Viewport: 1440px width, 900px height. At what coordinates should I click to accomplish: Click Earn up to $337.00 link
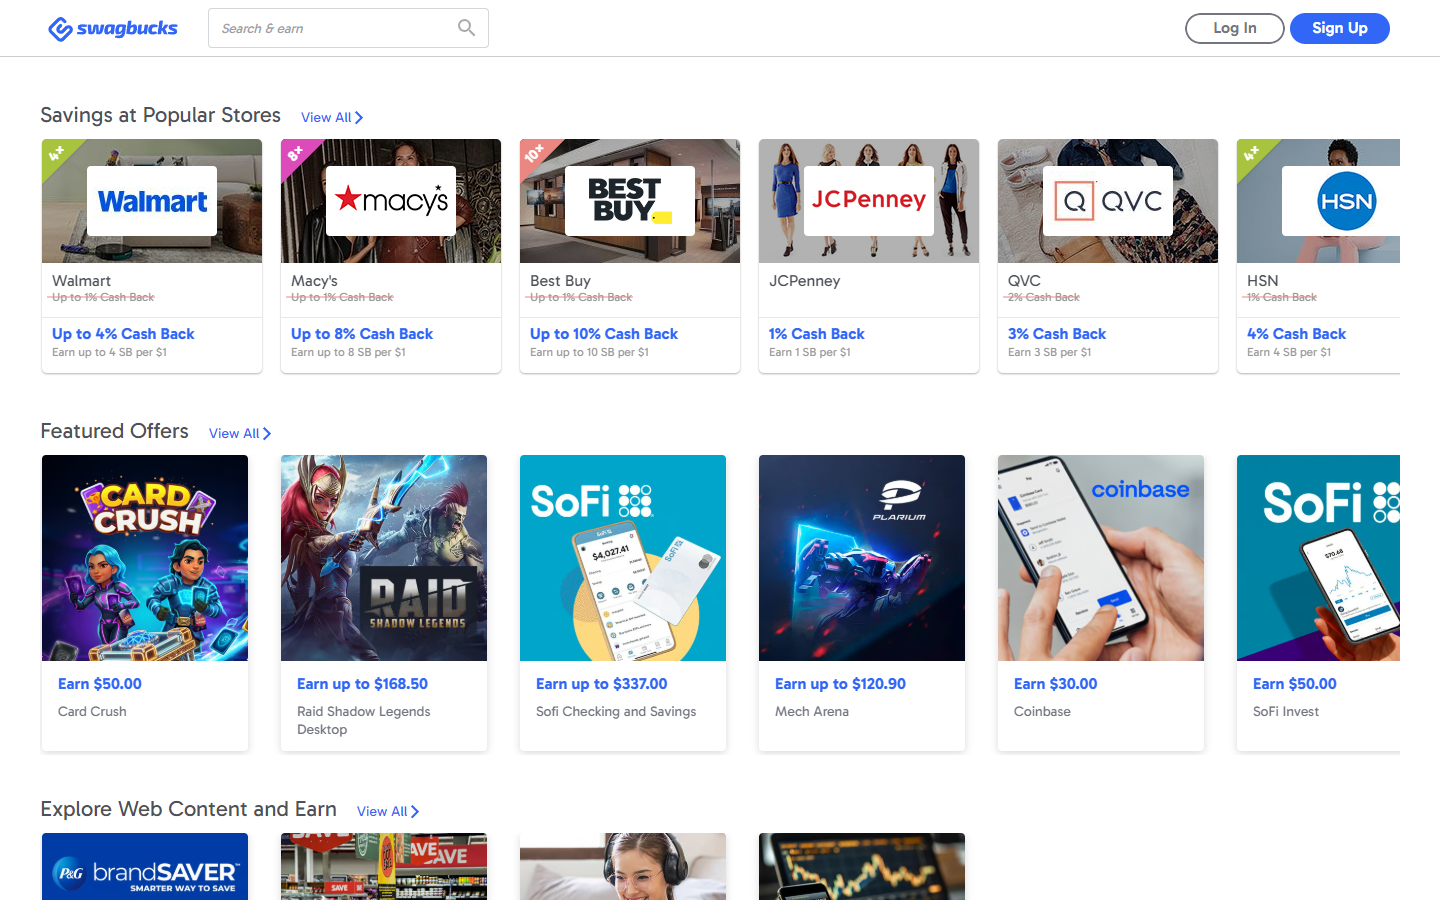602,684
